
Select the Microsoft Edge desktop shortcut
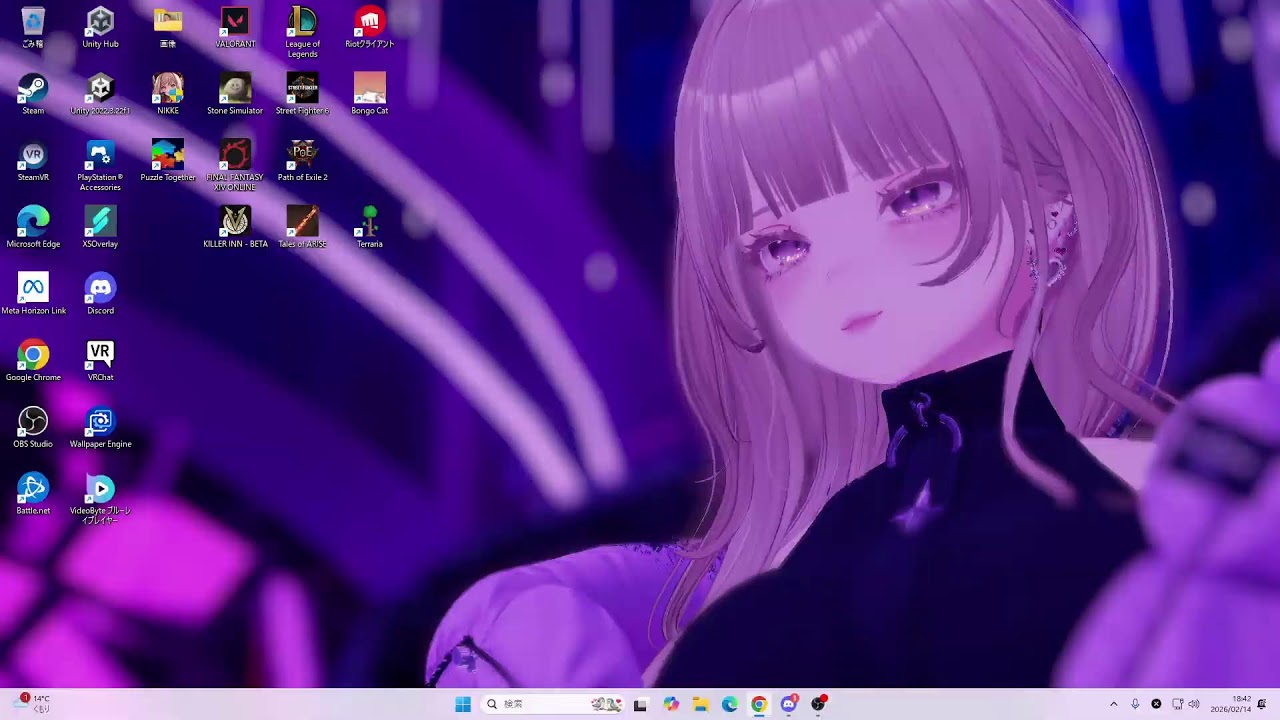coord(33,228)
